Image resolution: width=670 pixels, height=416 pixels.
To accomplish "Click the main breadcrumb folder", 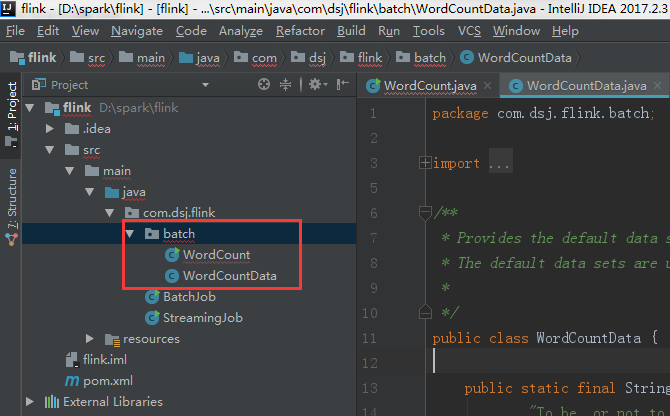I will [x=142, y=57].
